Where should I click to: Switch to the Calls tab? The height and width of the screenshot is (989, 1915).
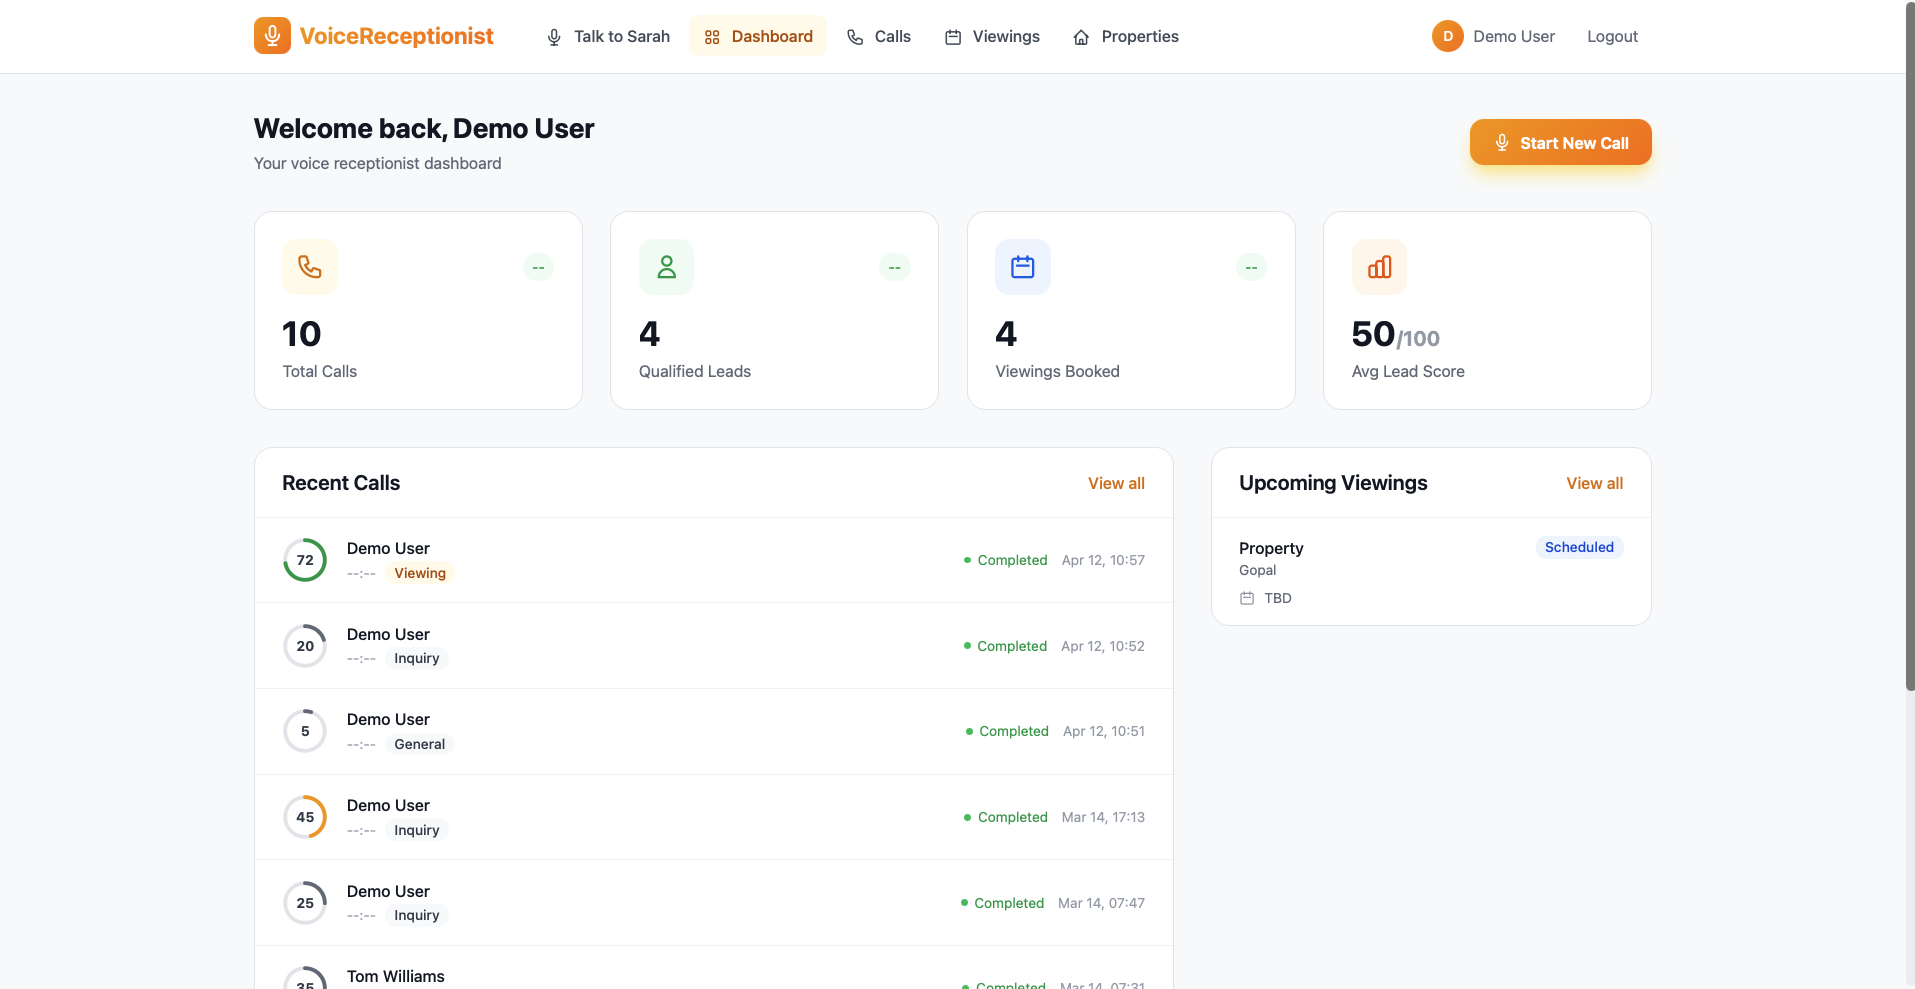(x=879, y=36)
